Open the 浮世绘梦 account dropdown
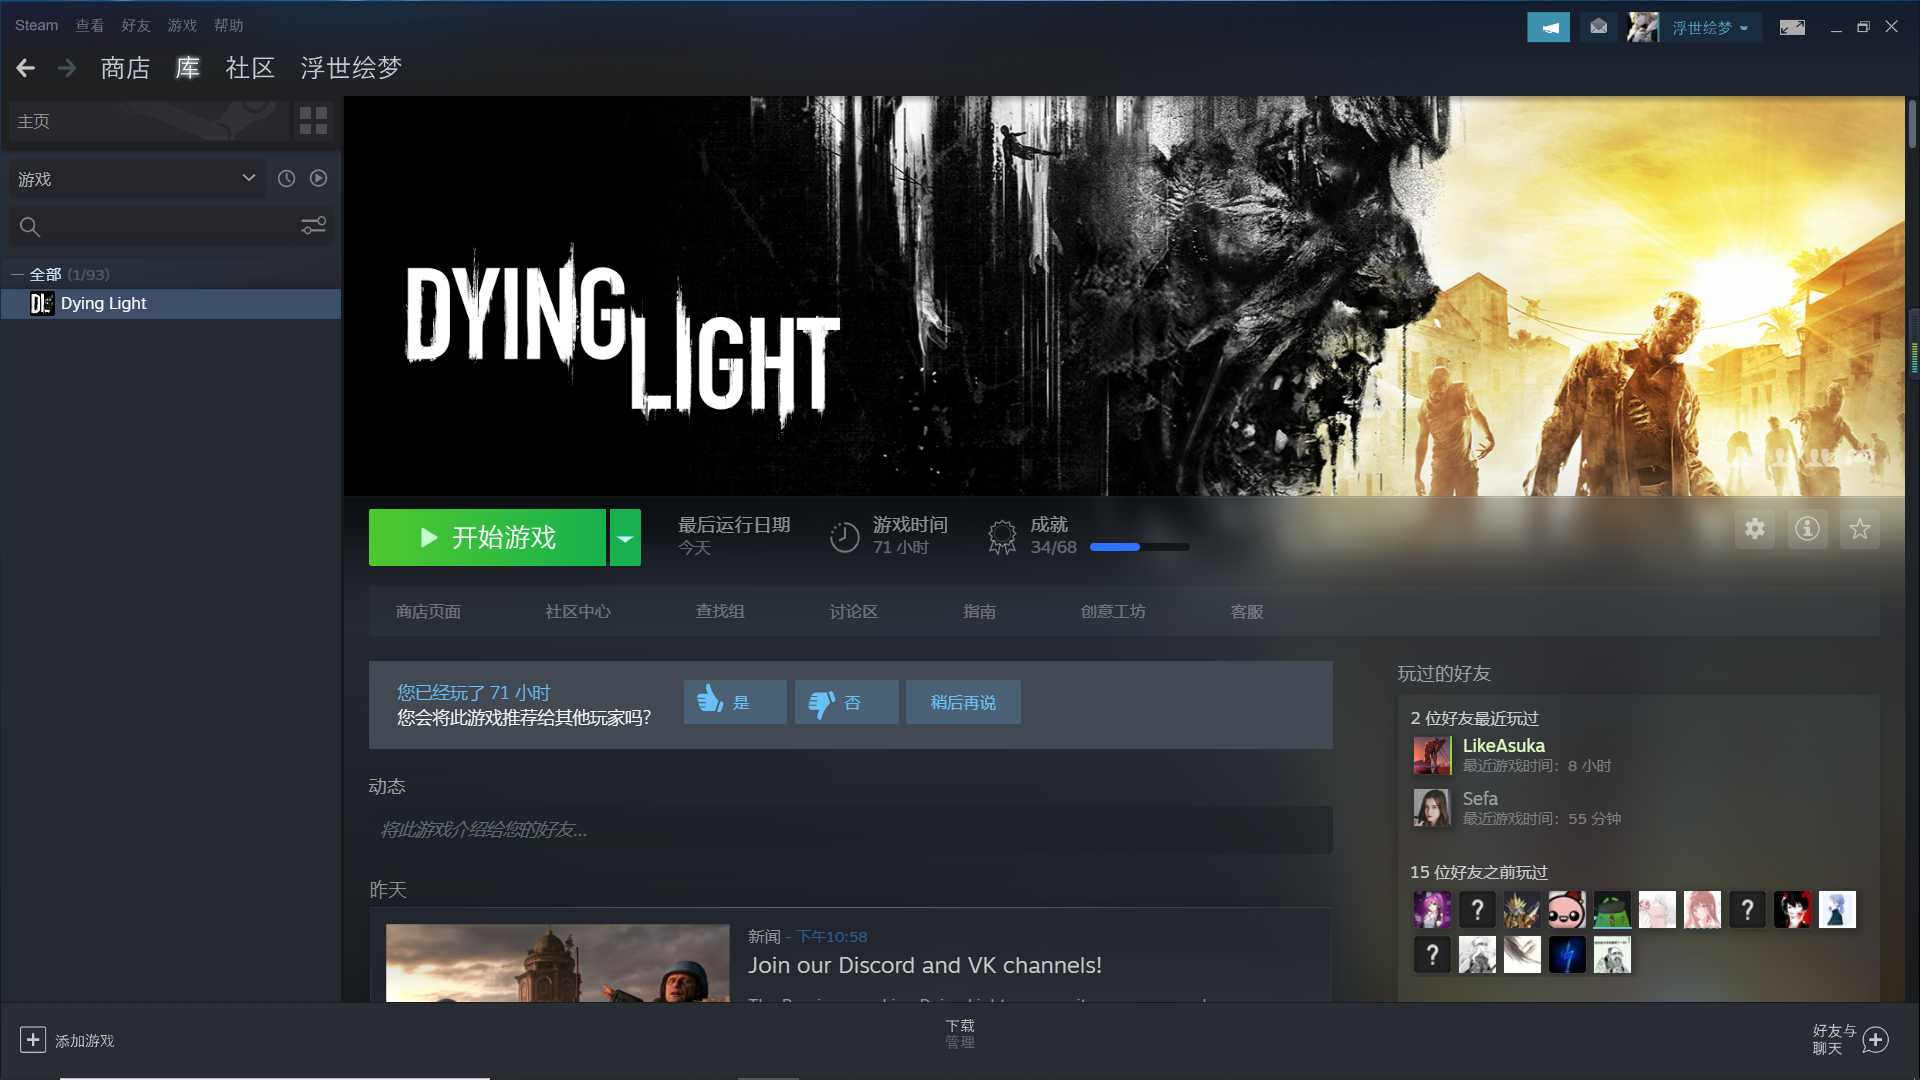Viewport: 1920px width, 1080px height. pyautogui.click(x=1710, y=28)
